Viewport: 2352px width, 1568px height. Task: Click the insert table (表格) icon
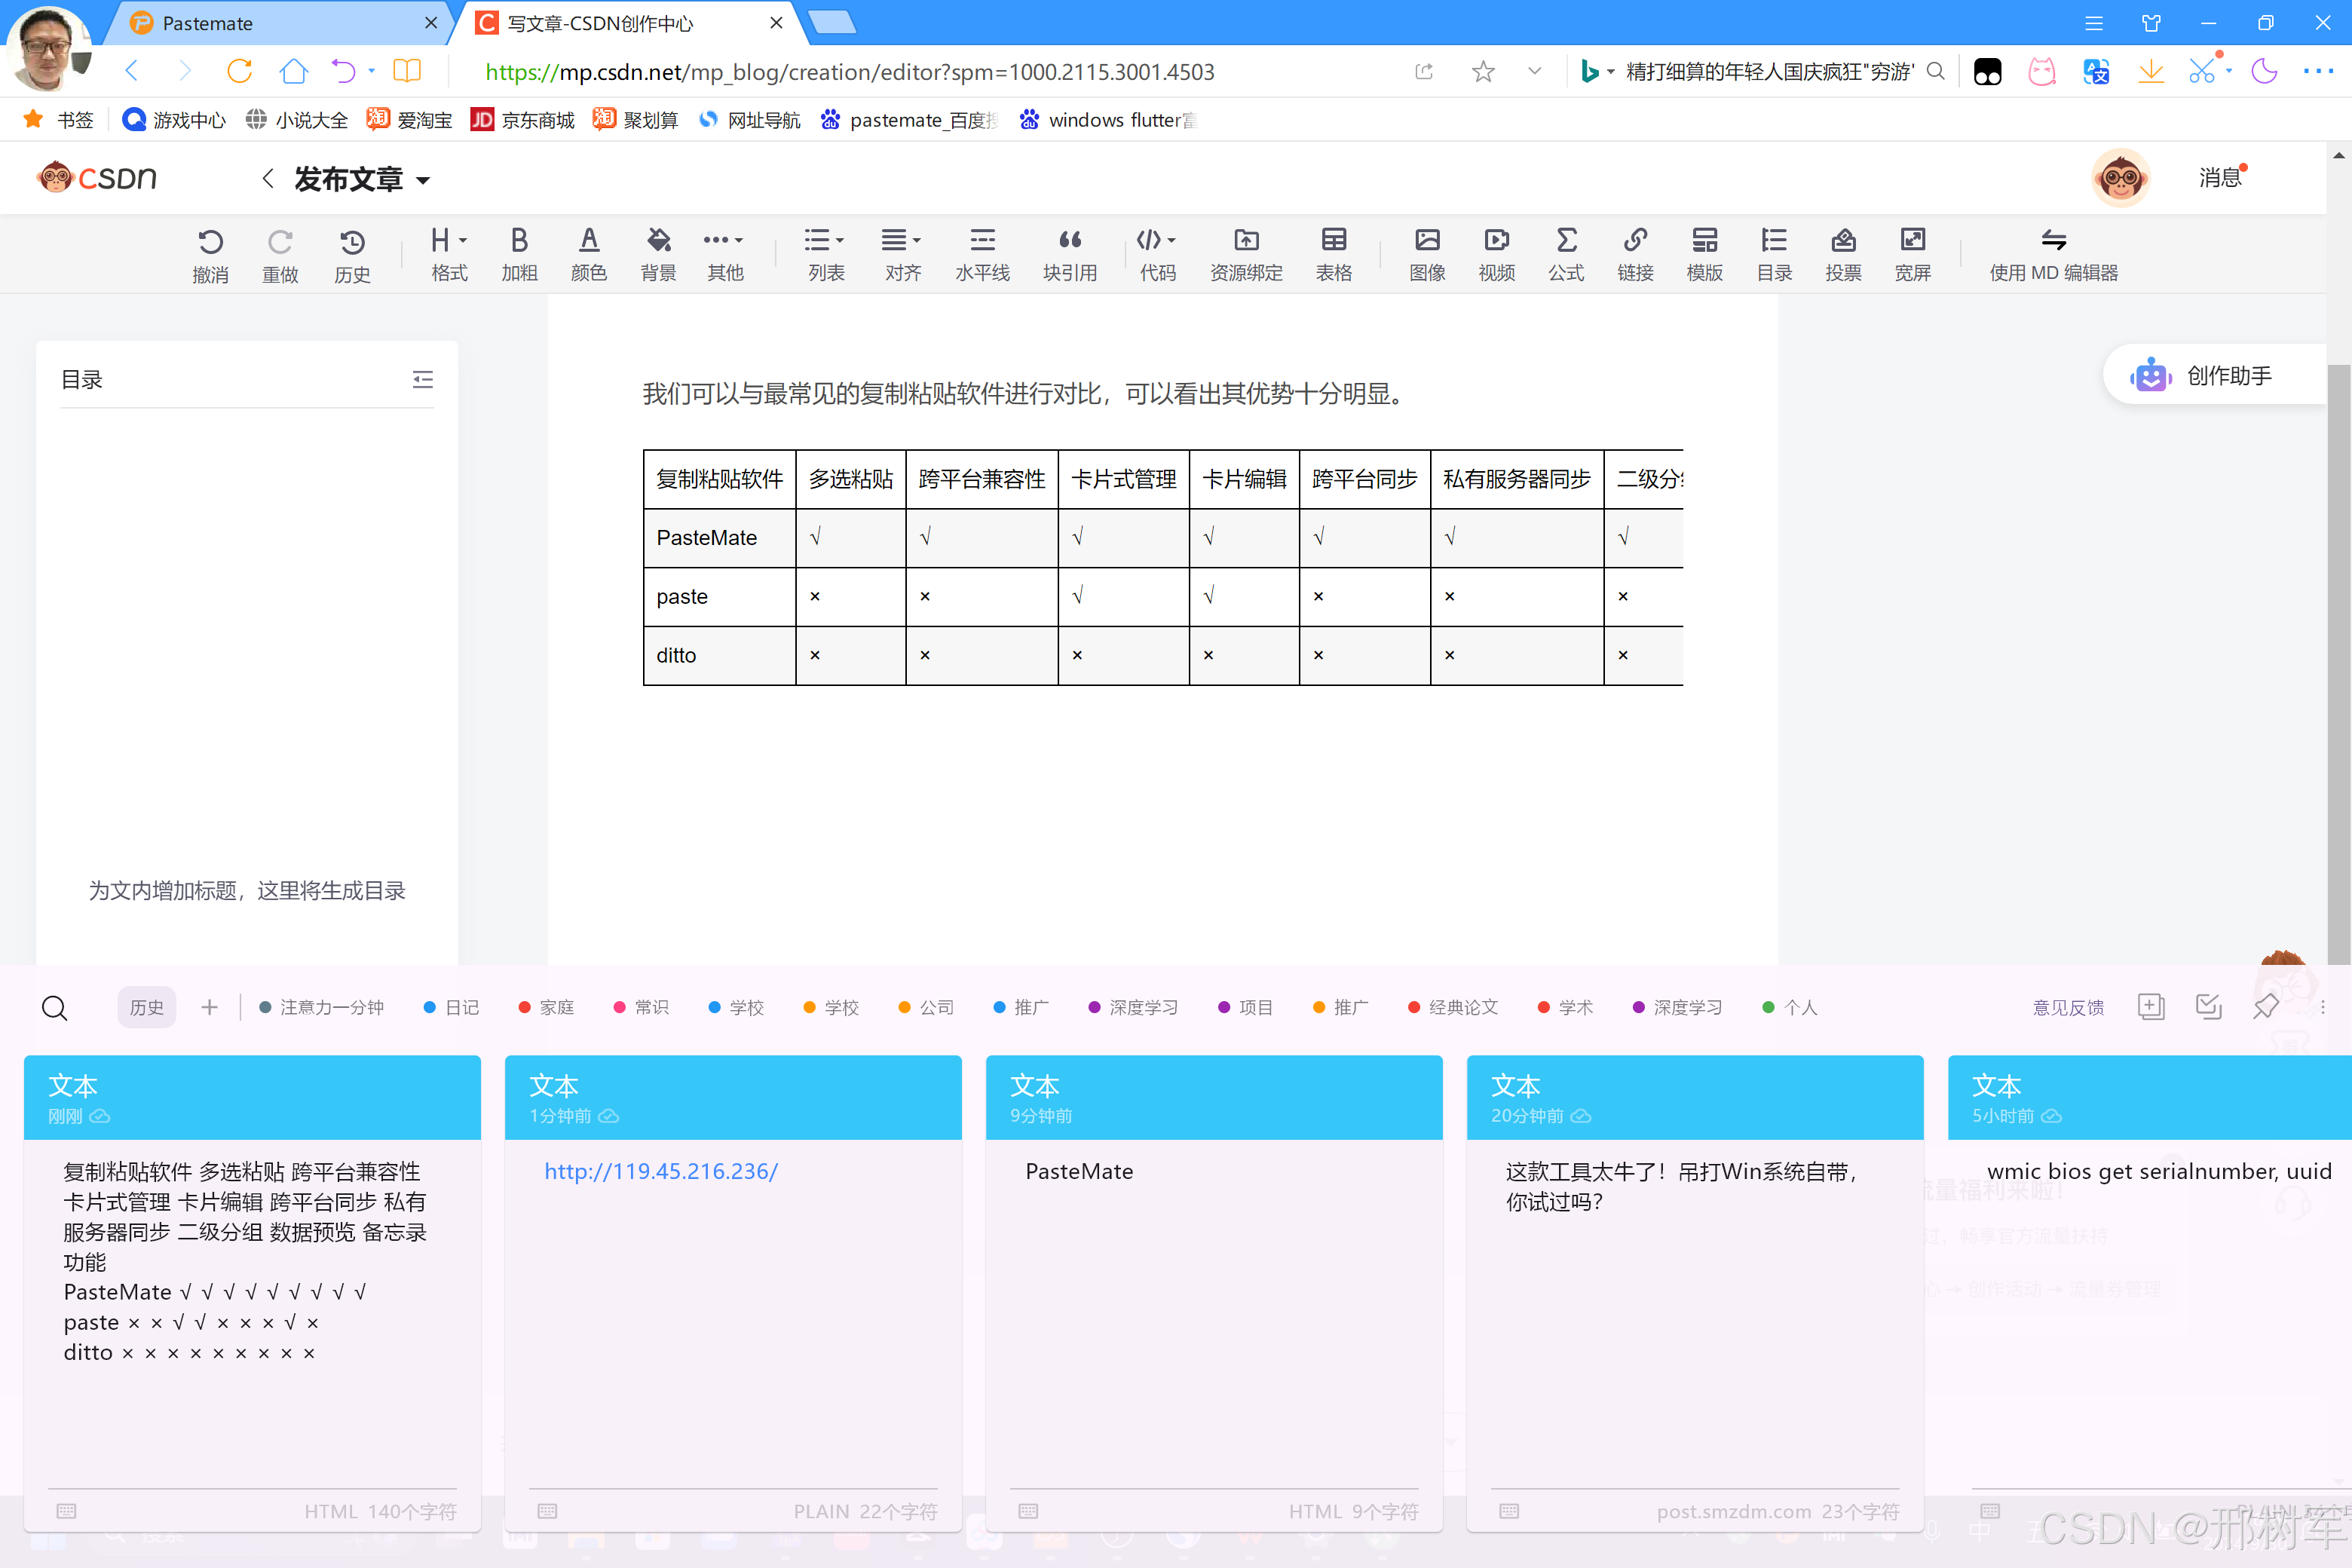[x=1333, y=254]
